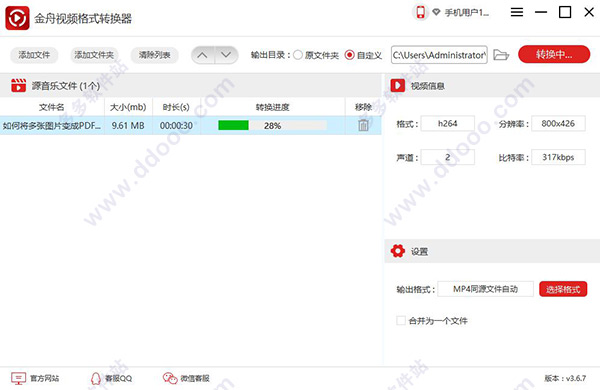The height and width of the screenshot is (390, 600).
Task: Move selected file up with up arrow
Action: 202,55
